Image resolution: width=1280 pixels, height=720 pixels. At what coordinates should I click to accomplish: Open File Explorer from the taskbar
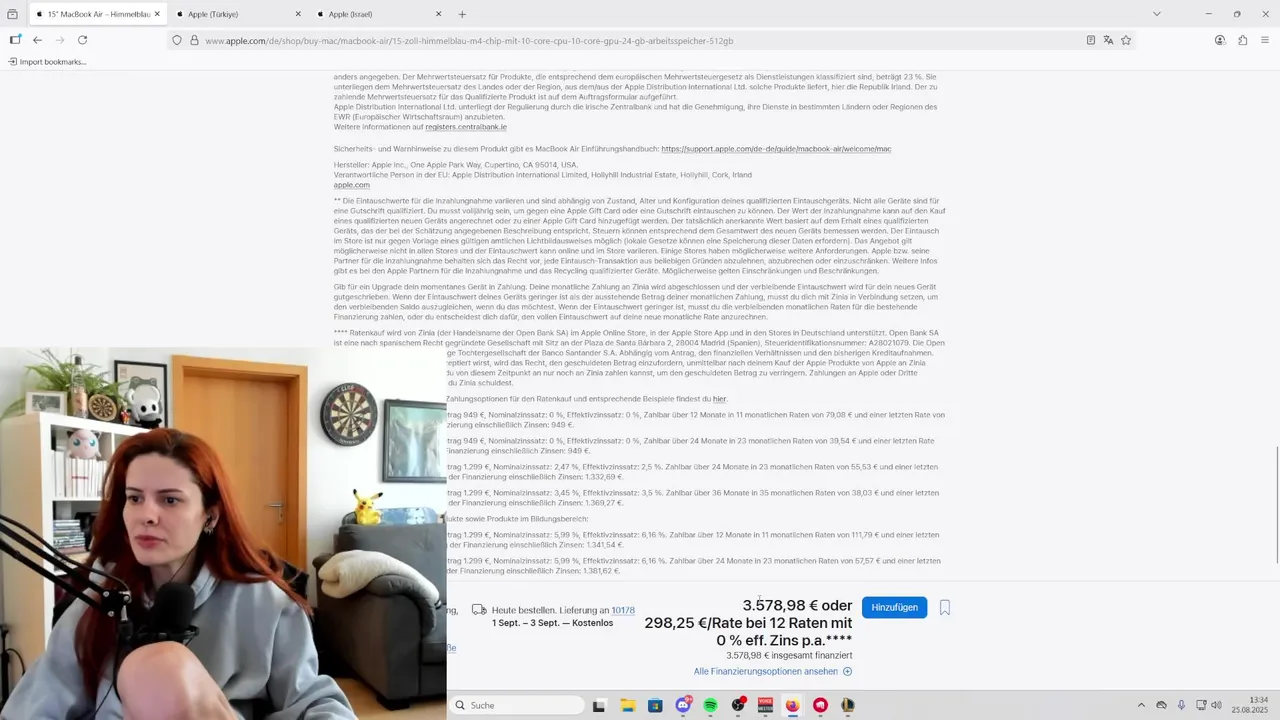click(628, 705)
